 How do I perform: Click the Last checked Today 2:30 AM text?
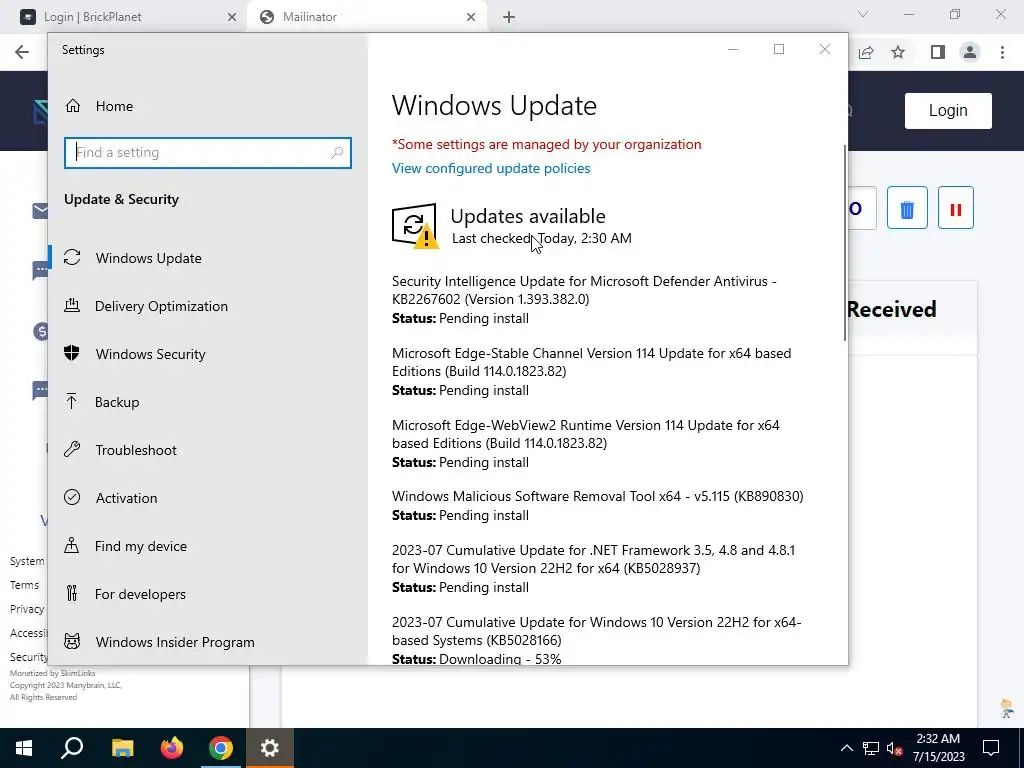pos(541,238)
